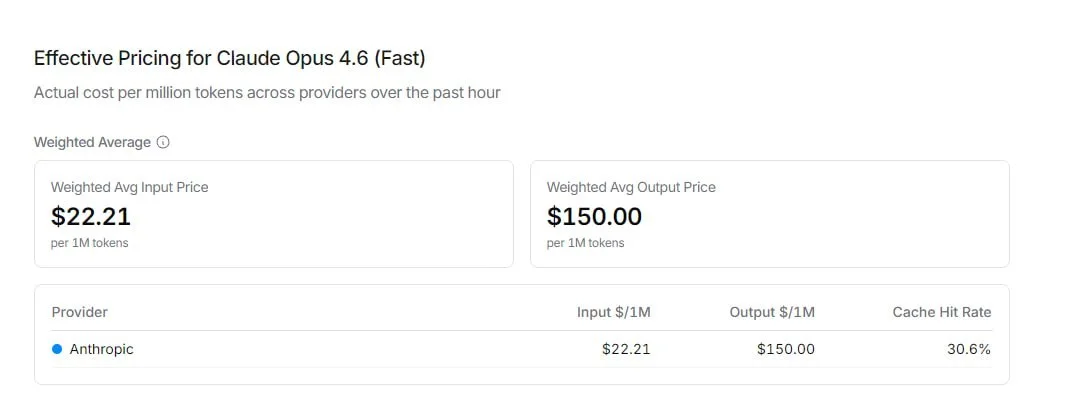This screenshot has width=1092, height=400.
Task: Click the 30.6% cache hit rate value
Action: click(970, 349)
